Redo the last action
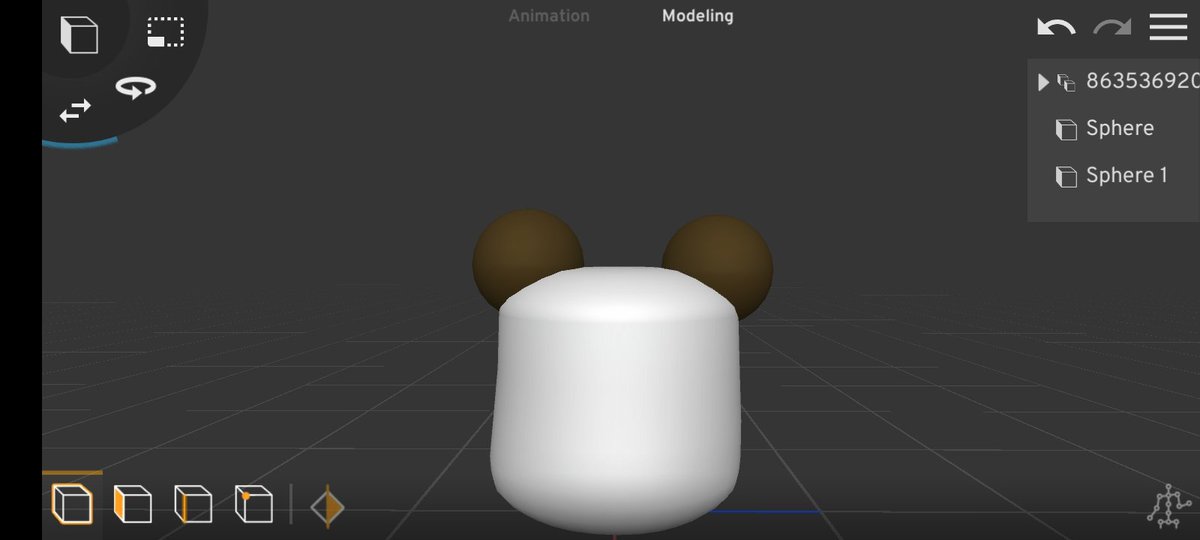Screen dimensions: 1200x540 coord(1112,27)
